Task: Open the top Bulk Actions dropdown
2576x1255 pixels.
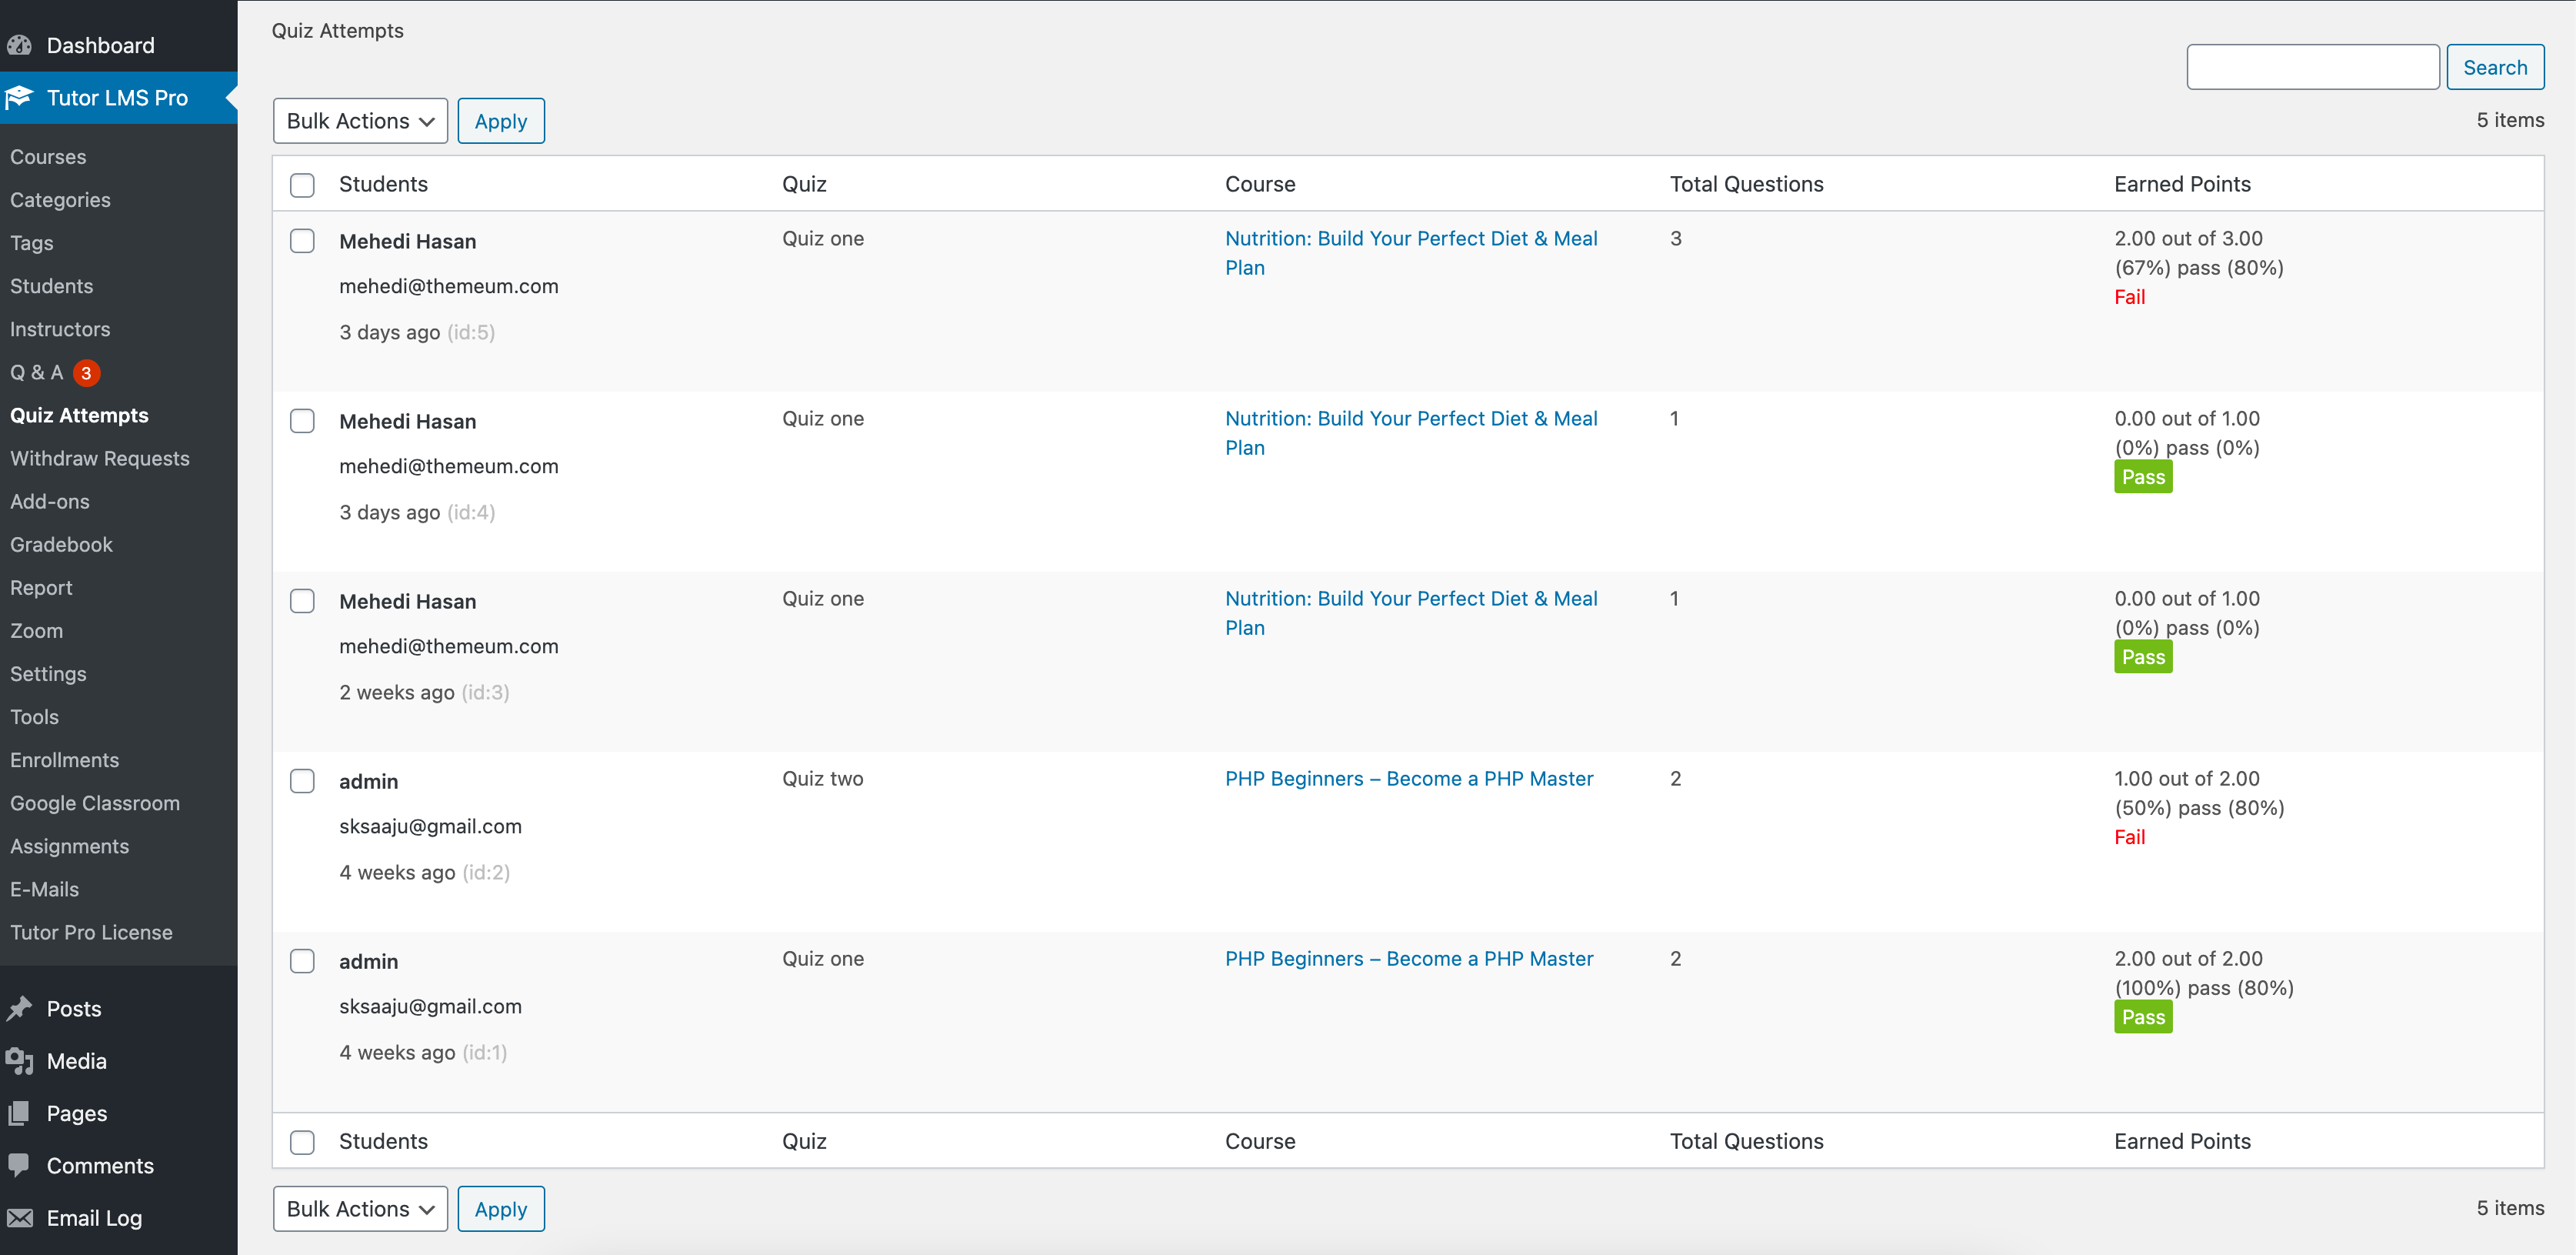Action: 360,121
